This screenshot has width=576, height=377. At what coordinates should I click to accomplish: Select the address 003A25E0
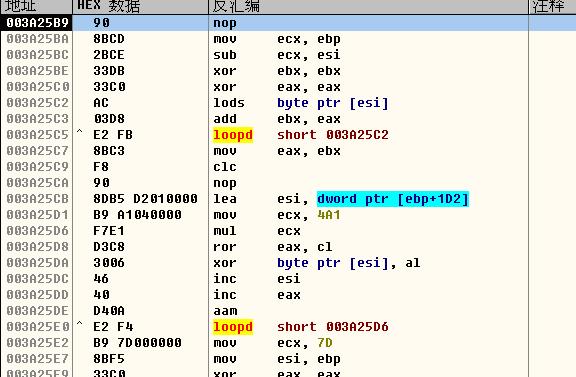(37, 327)
